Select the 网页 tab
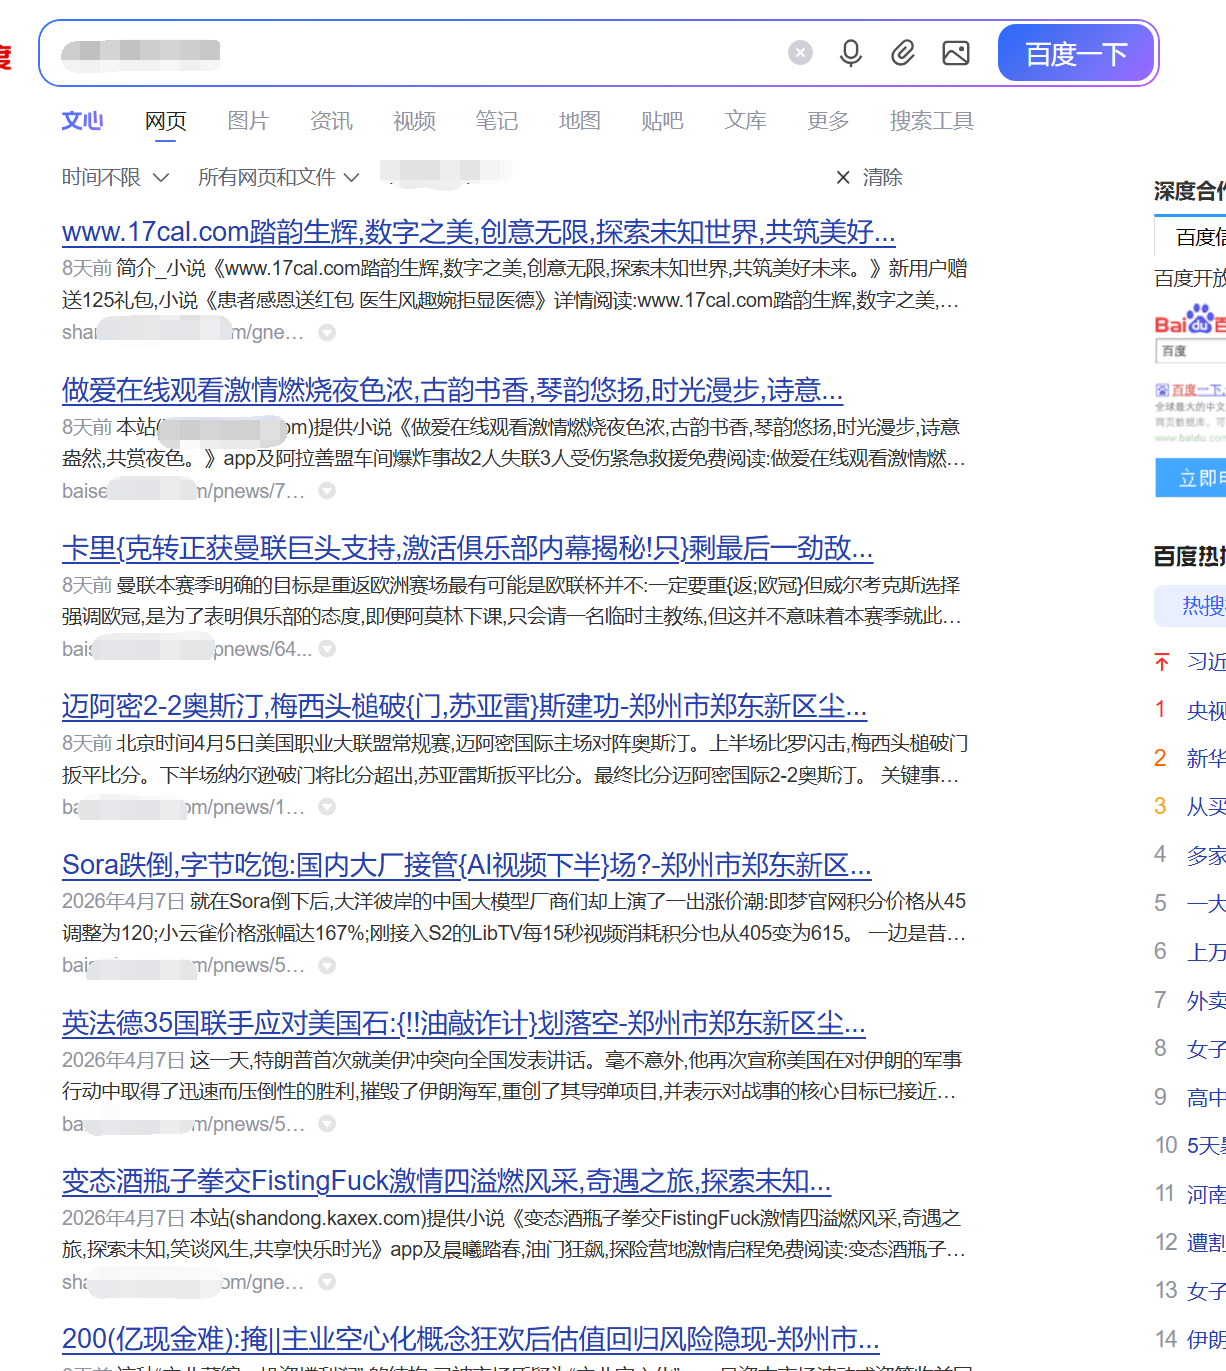This screenshot has height=1371, width=1226. click(x=166, y=121)
